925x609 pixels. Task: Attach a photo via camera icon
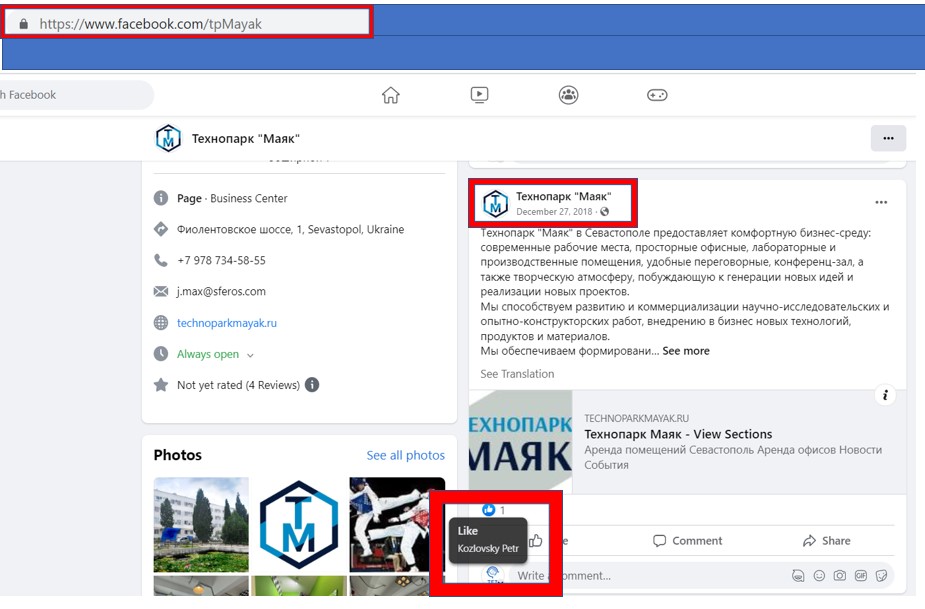click(x=839, y=575)
